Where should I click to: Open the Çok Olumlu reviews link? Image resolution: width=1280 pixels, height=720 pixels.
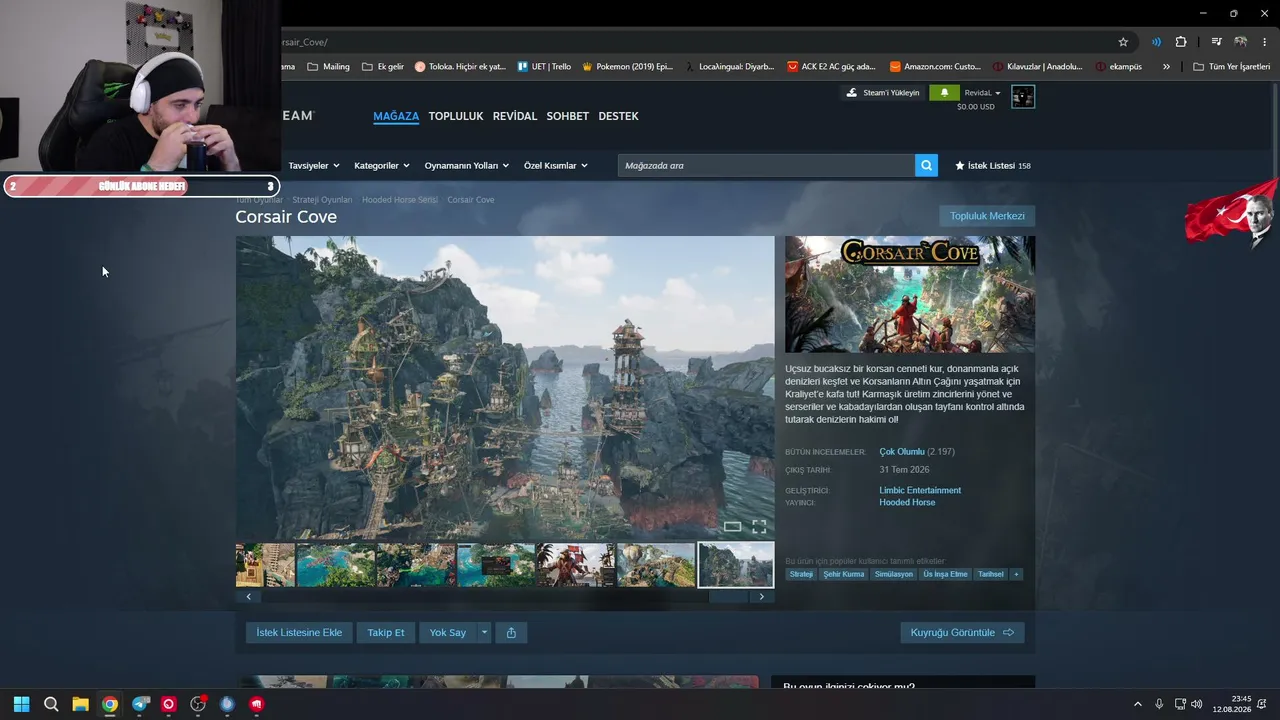point(902,452)
